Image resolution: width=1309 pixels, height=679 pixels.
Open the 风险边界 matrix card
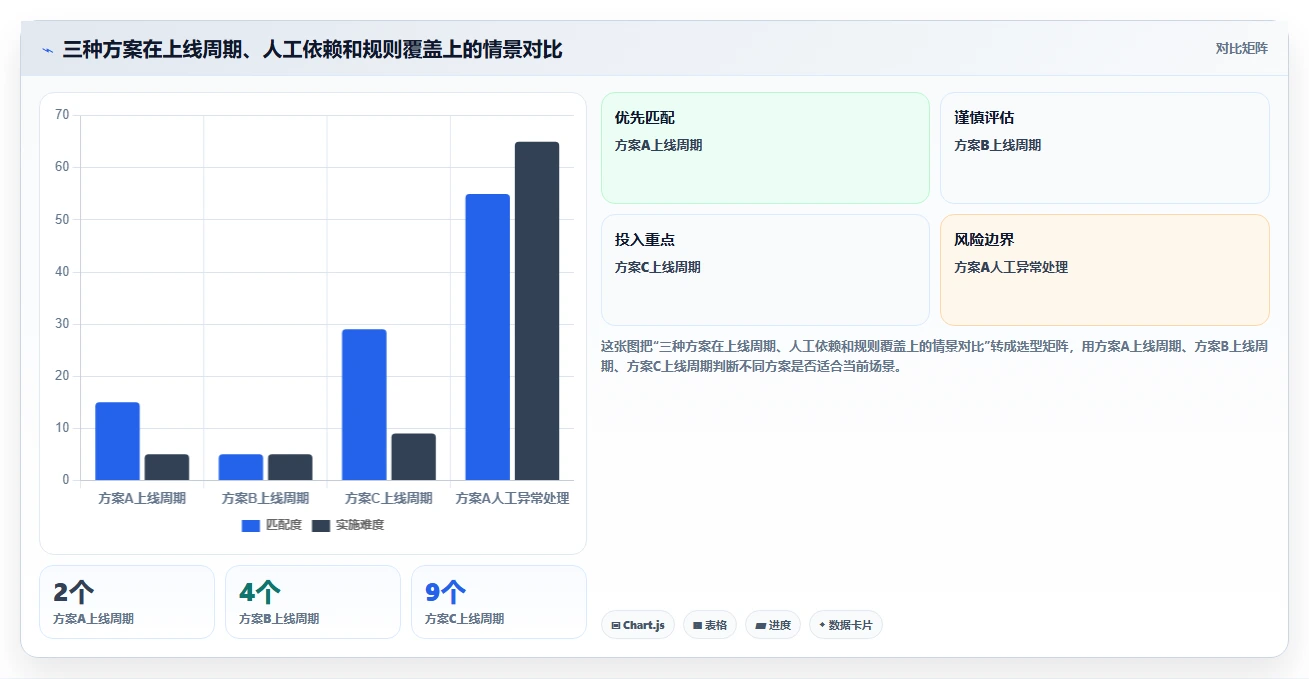(1105, 270)
